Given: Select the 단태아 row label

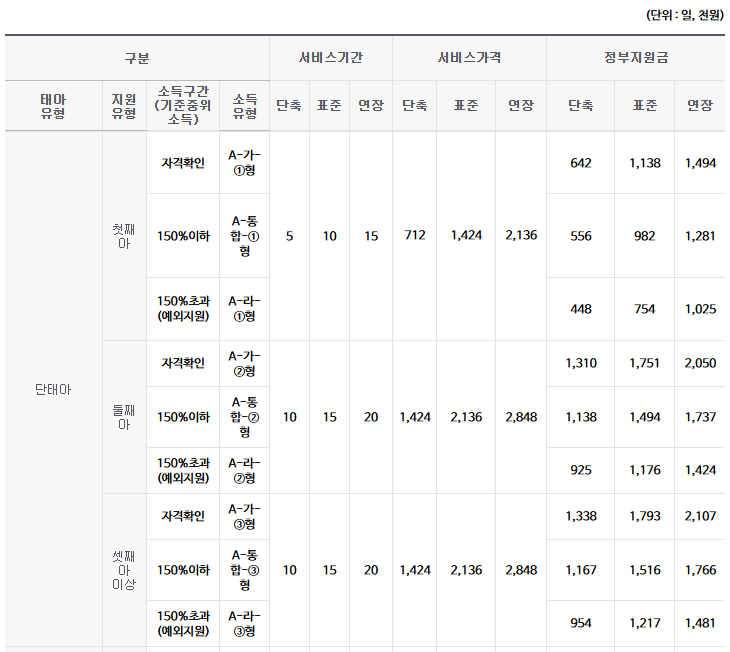Looking at the screenshot, I should pos(53,389).
